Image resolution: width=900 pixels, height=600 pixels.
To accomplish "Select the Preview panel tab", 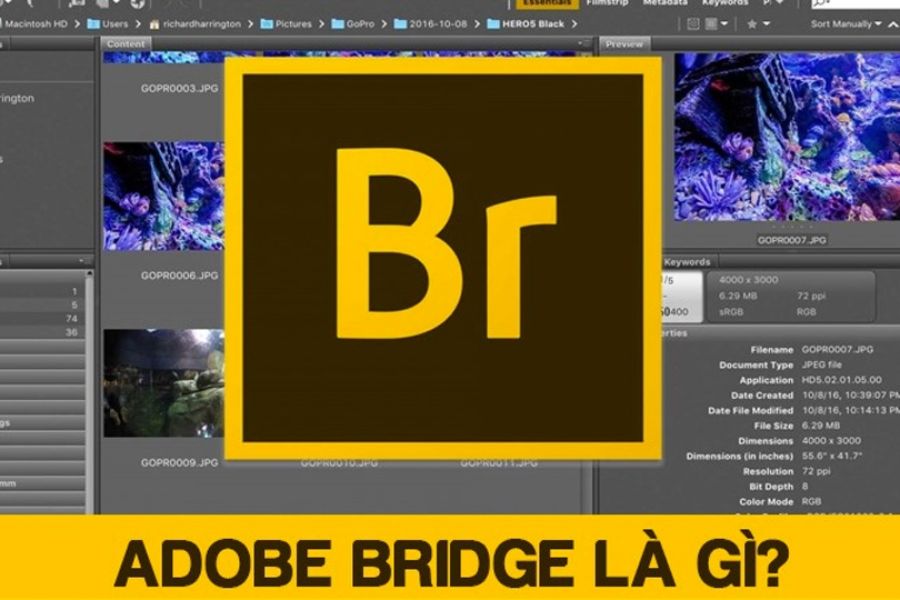I will [x=624, y=44].
